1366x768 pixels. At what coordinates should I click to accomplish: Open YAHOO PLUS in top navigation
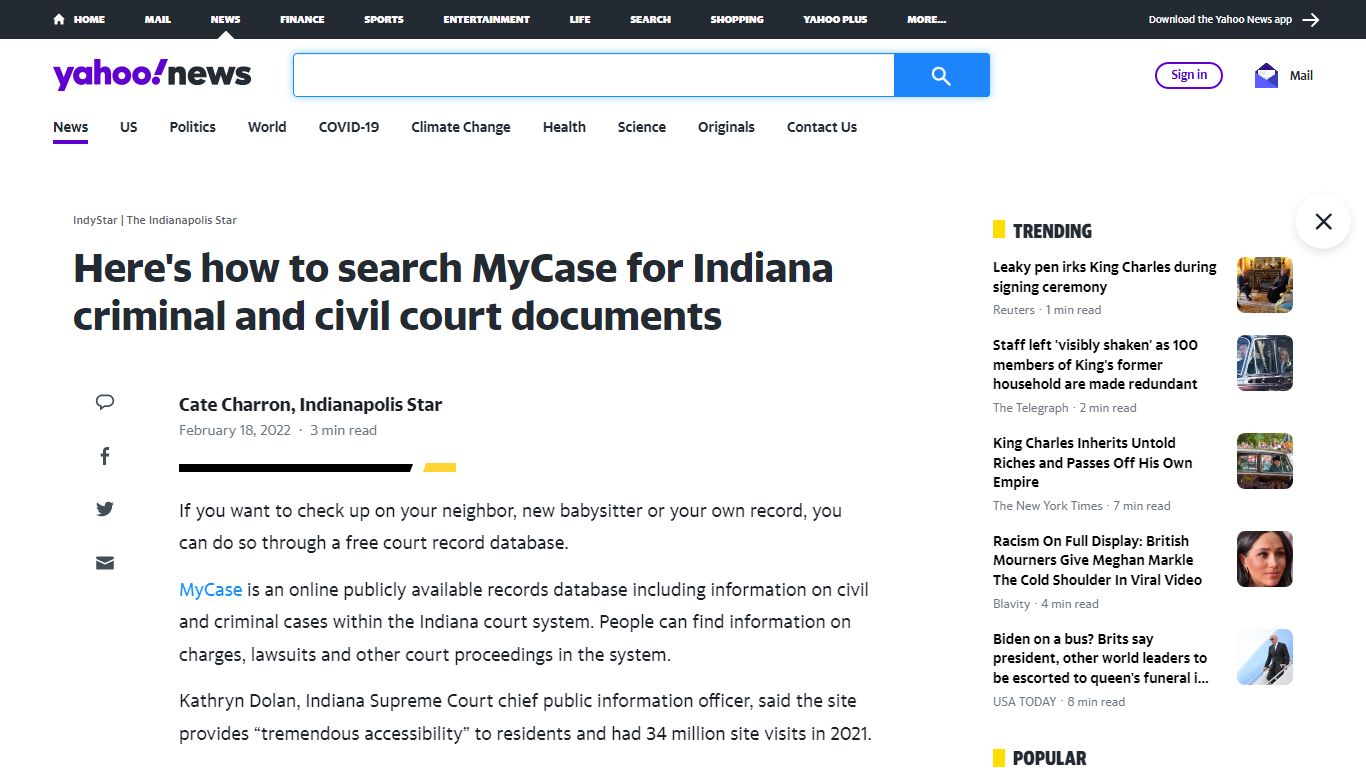pyautogui.click(x=835, y=19)
